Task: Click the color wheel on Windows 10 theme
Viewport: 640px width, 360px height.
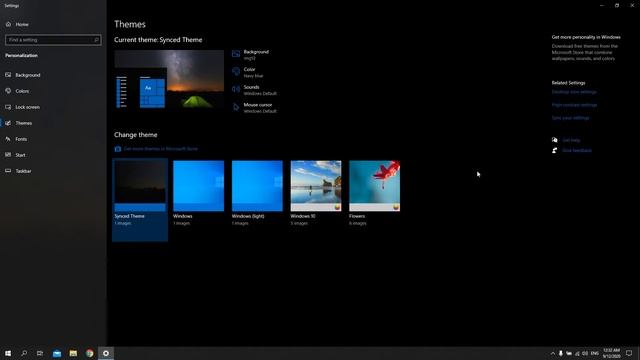Action: coord(338,207)
